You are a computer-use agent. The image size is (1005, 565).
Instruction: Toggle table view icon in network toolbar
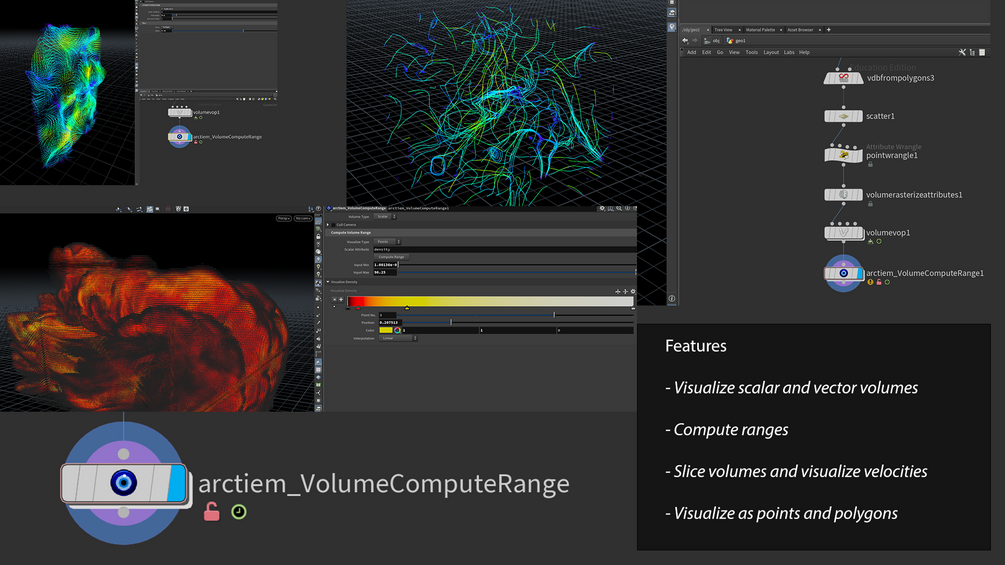point(982,53)
